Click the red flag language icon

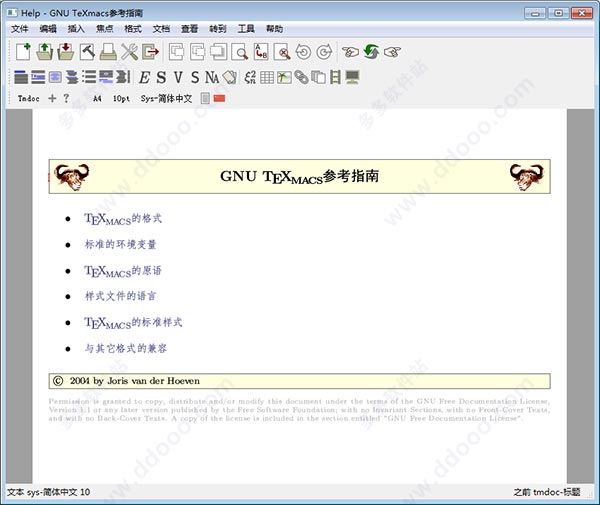click(x=219, y=99)
